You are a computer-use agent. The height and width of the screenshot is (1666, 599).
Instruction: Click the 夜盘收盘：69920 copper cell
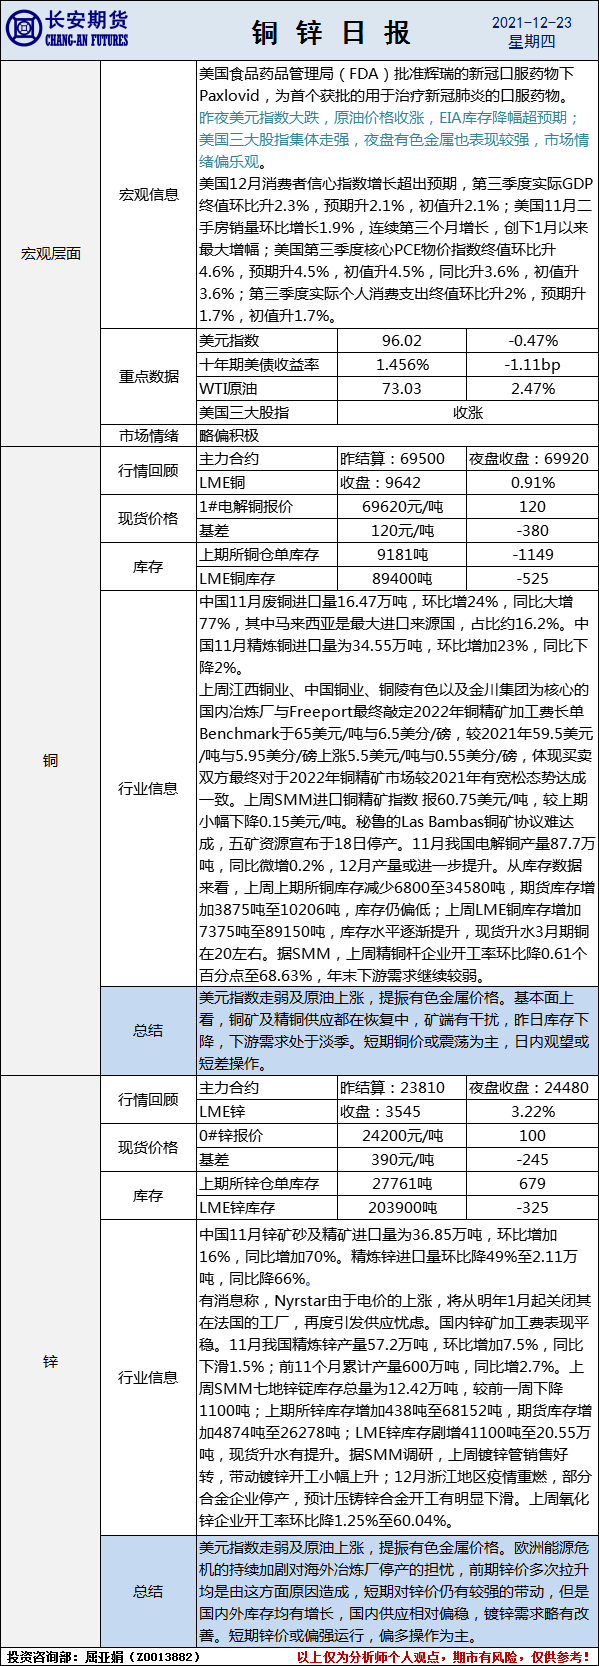(532, 458)
